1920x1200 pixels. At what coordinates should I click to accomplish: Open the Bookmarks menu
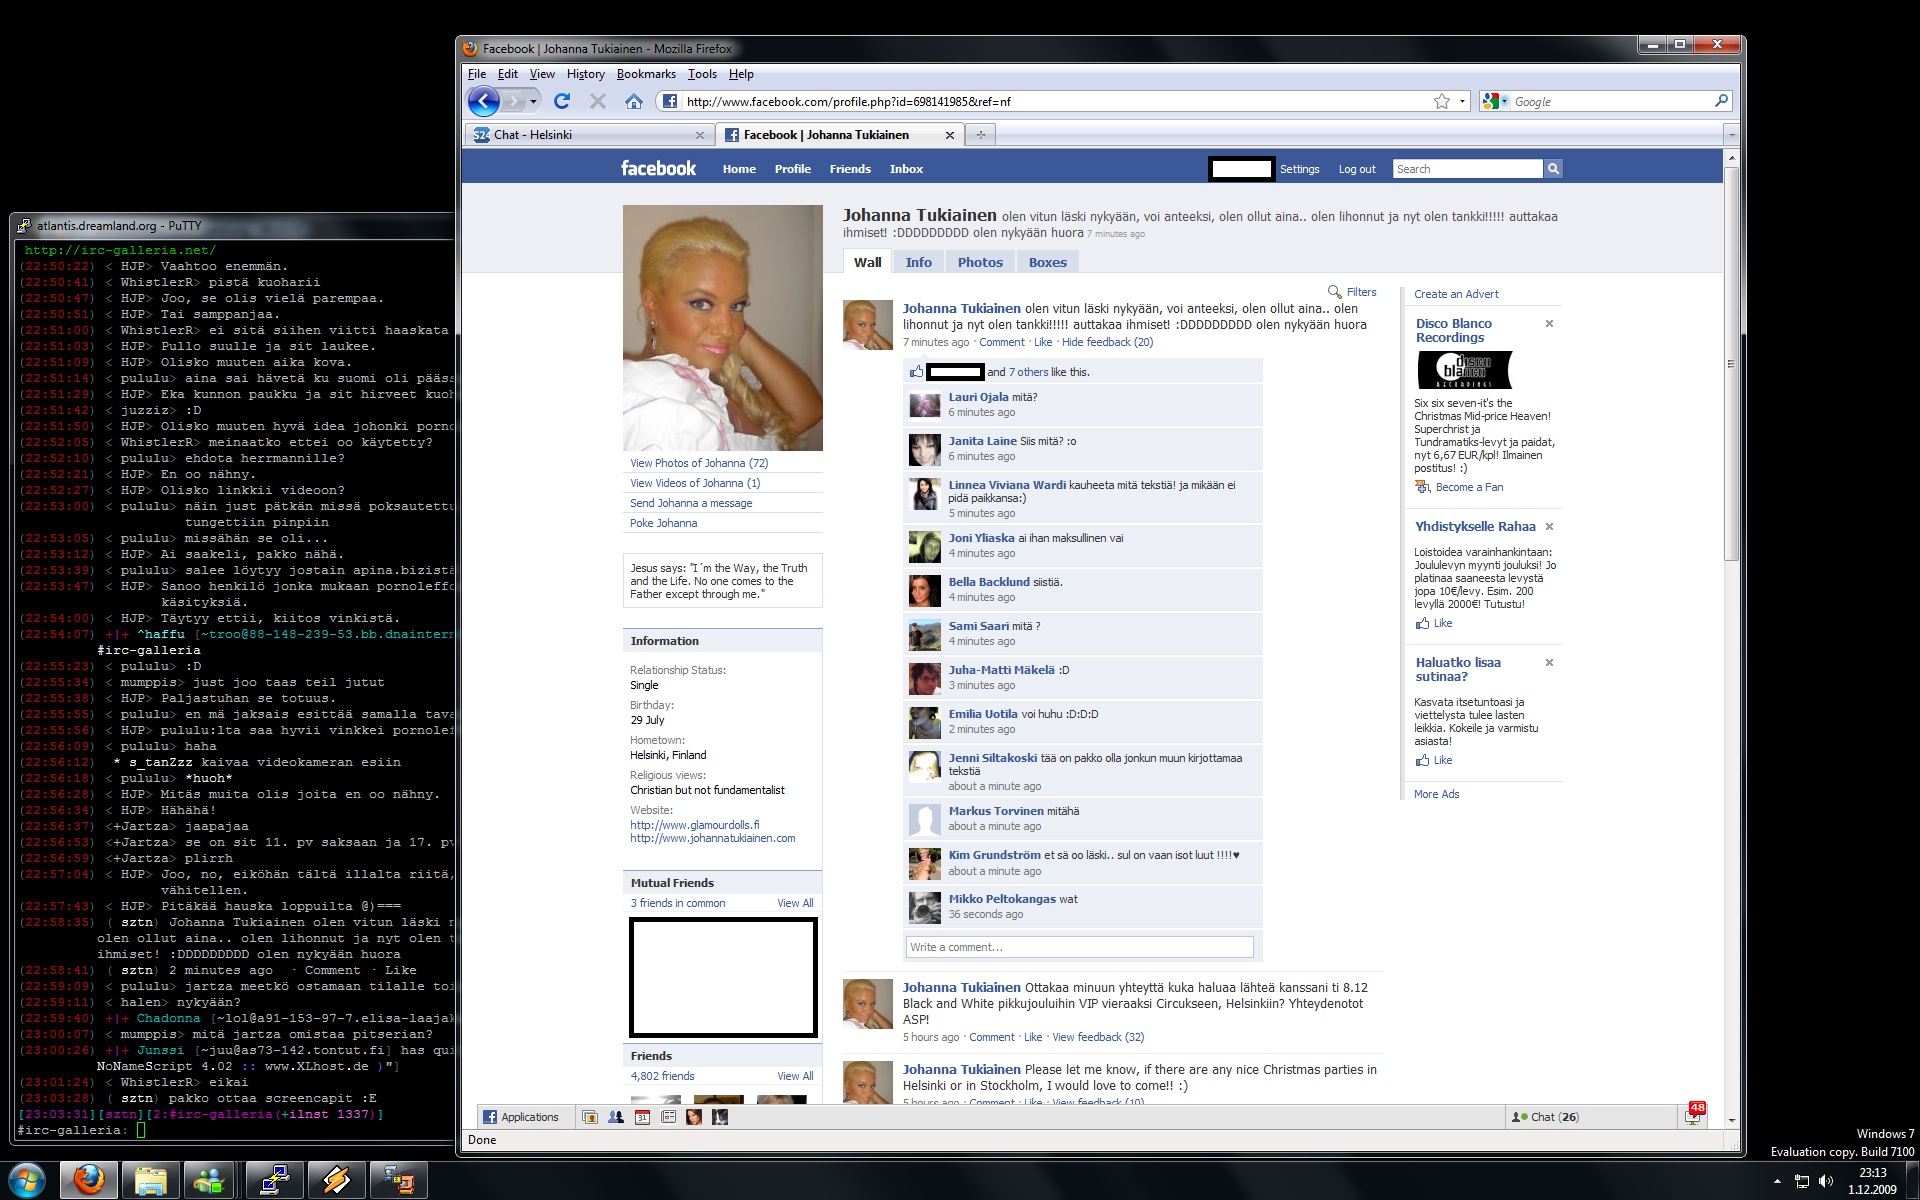tap(646, 74)
